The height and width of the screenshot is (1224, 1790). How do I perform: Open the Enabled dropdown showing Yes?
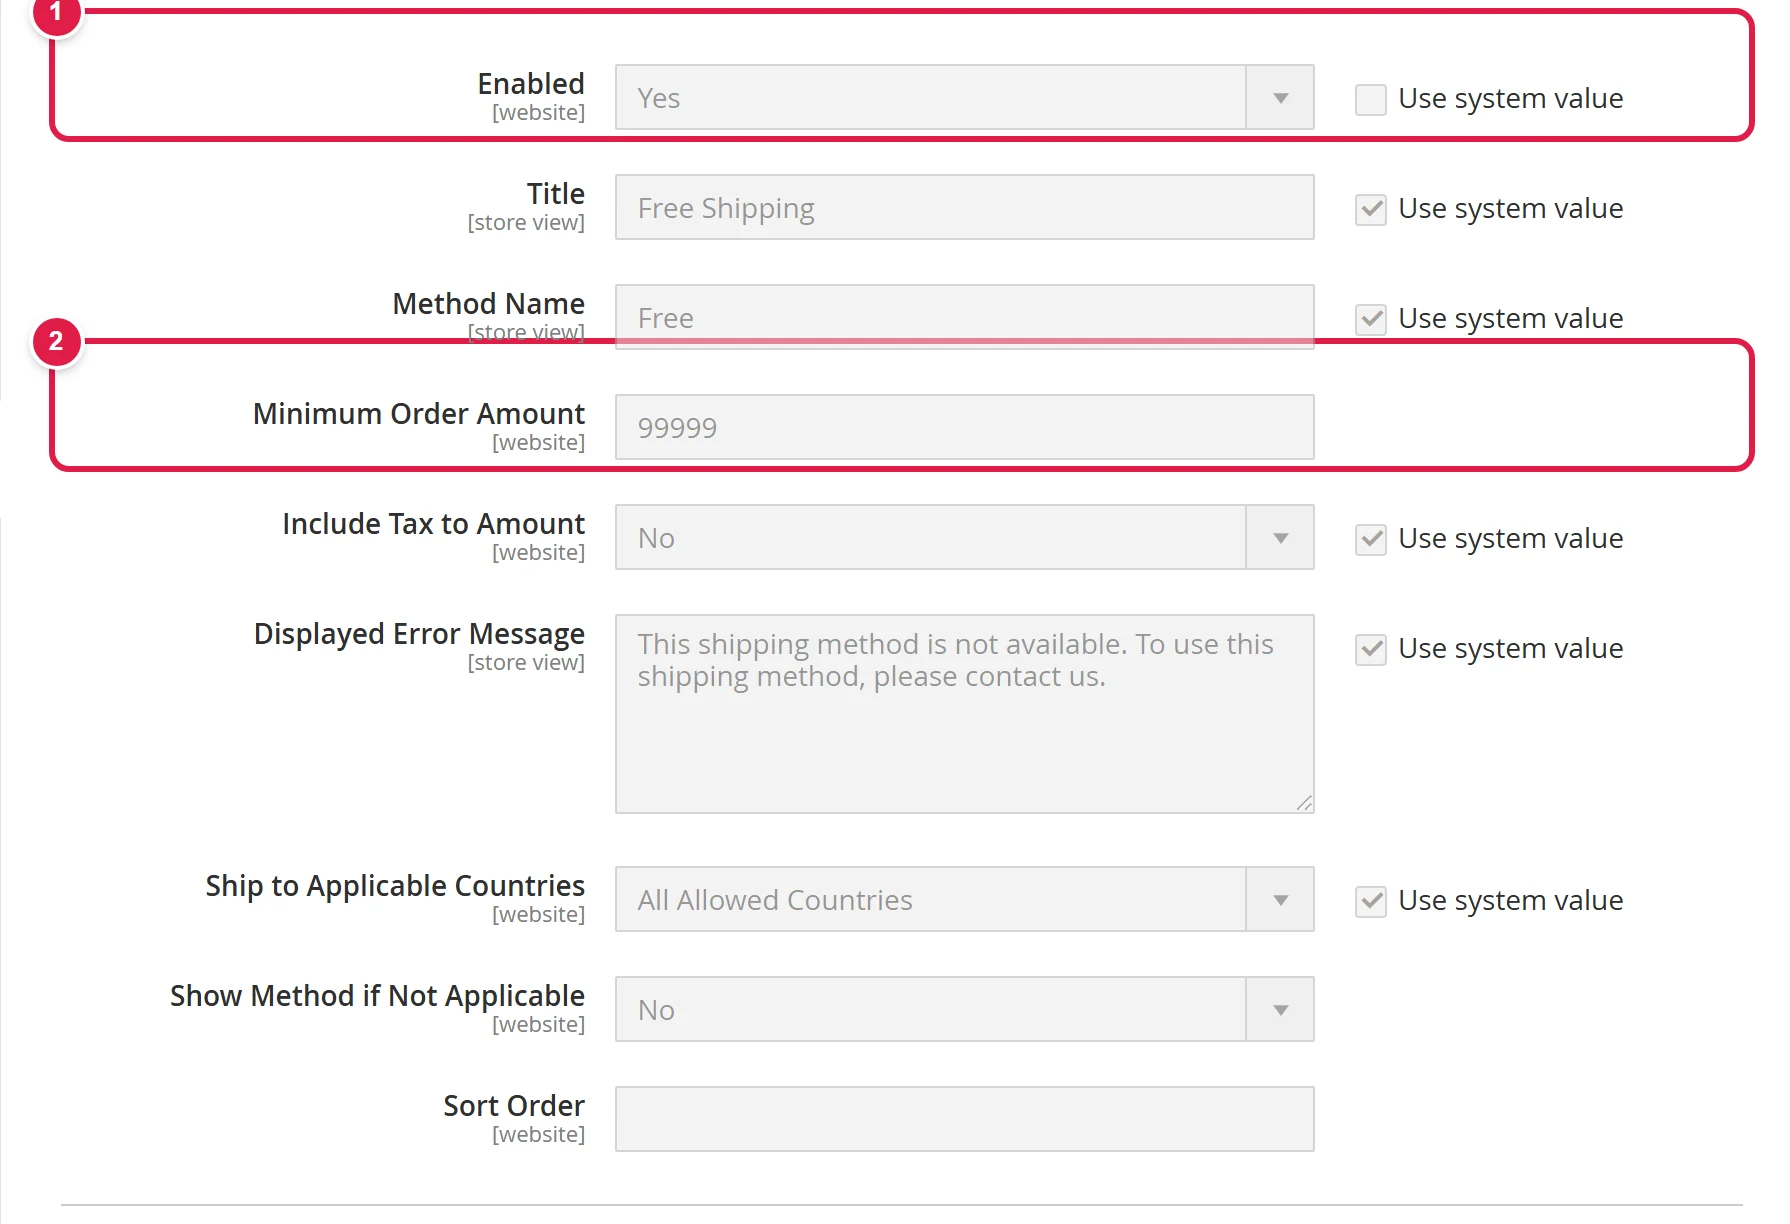[964, 97]
